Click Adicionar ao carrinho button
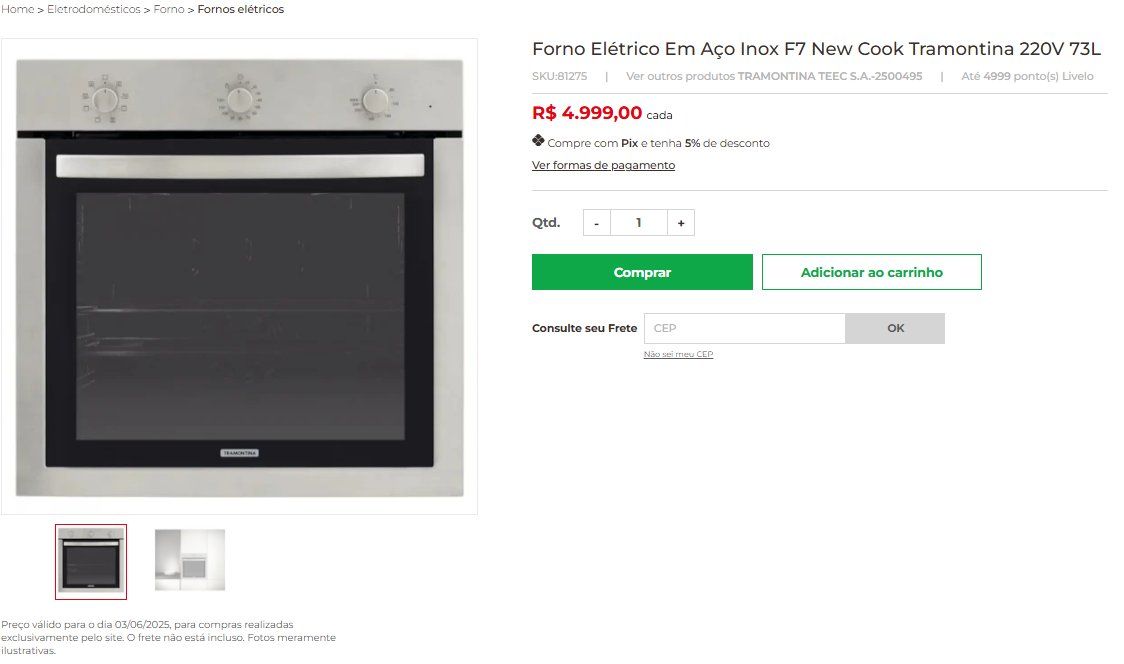This screenshot has height=664, width=1124. (x=872, y=272)
